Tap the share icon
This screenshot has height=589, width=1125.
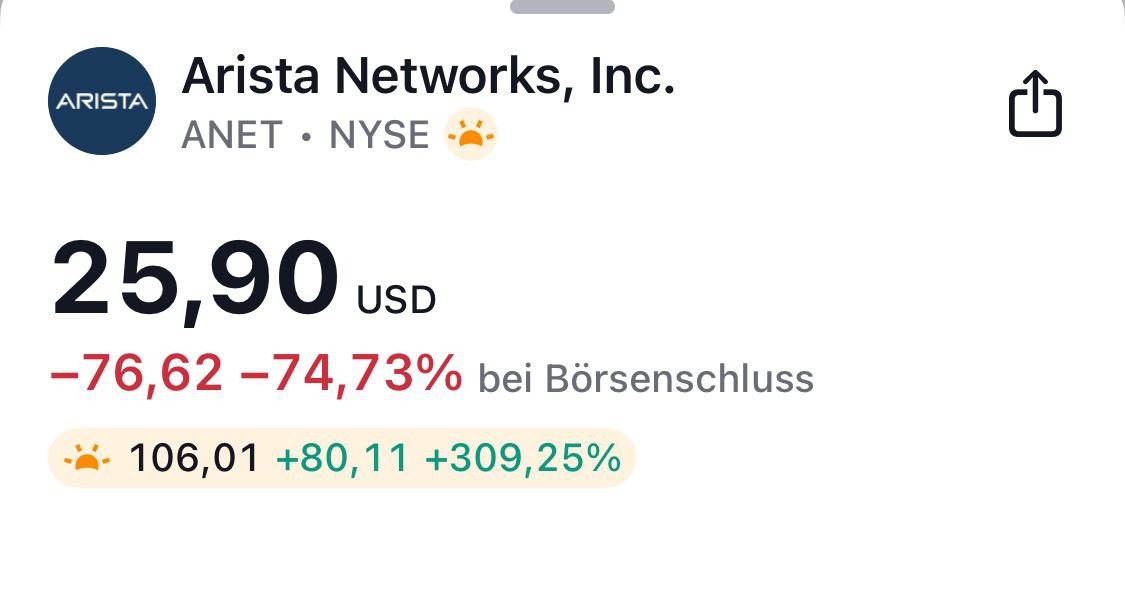(x=1035, y=102)
